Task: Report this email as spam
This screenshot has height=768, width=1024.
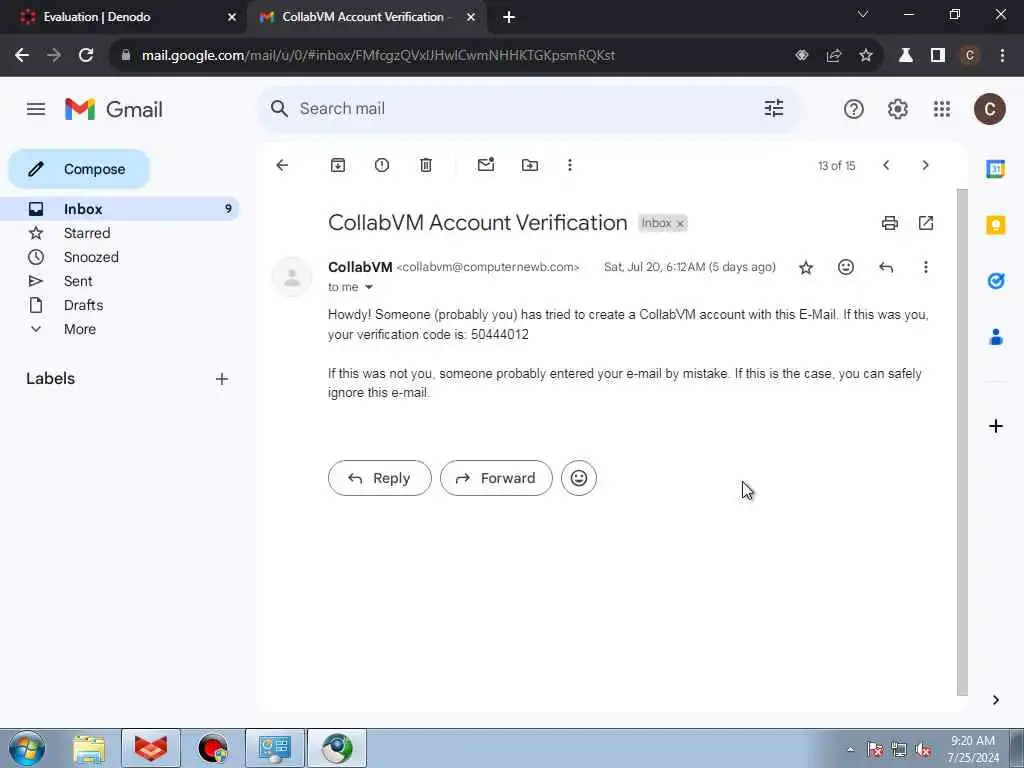Action: click(382, 165)
